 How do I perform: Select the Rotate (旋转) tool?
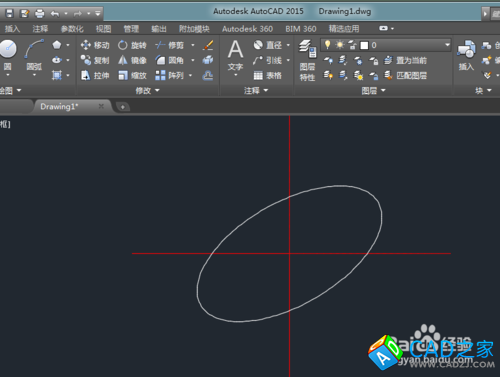tap(132, 45)
